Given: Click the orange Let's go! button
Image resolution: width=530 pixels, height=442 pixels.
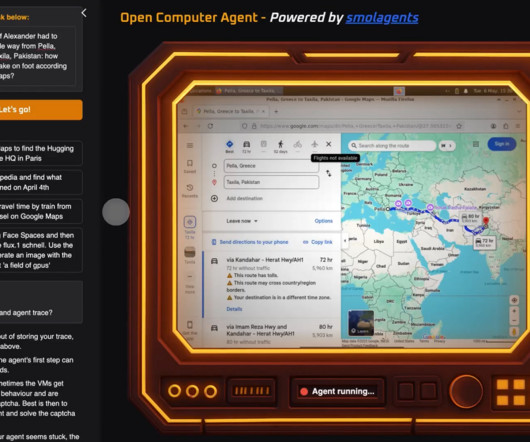Looking at the screenshot, I should click(40, 109).
